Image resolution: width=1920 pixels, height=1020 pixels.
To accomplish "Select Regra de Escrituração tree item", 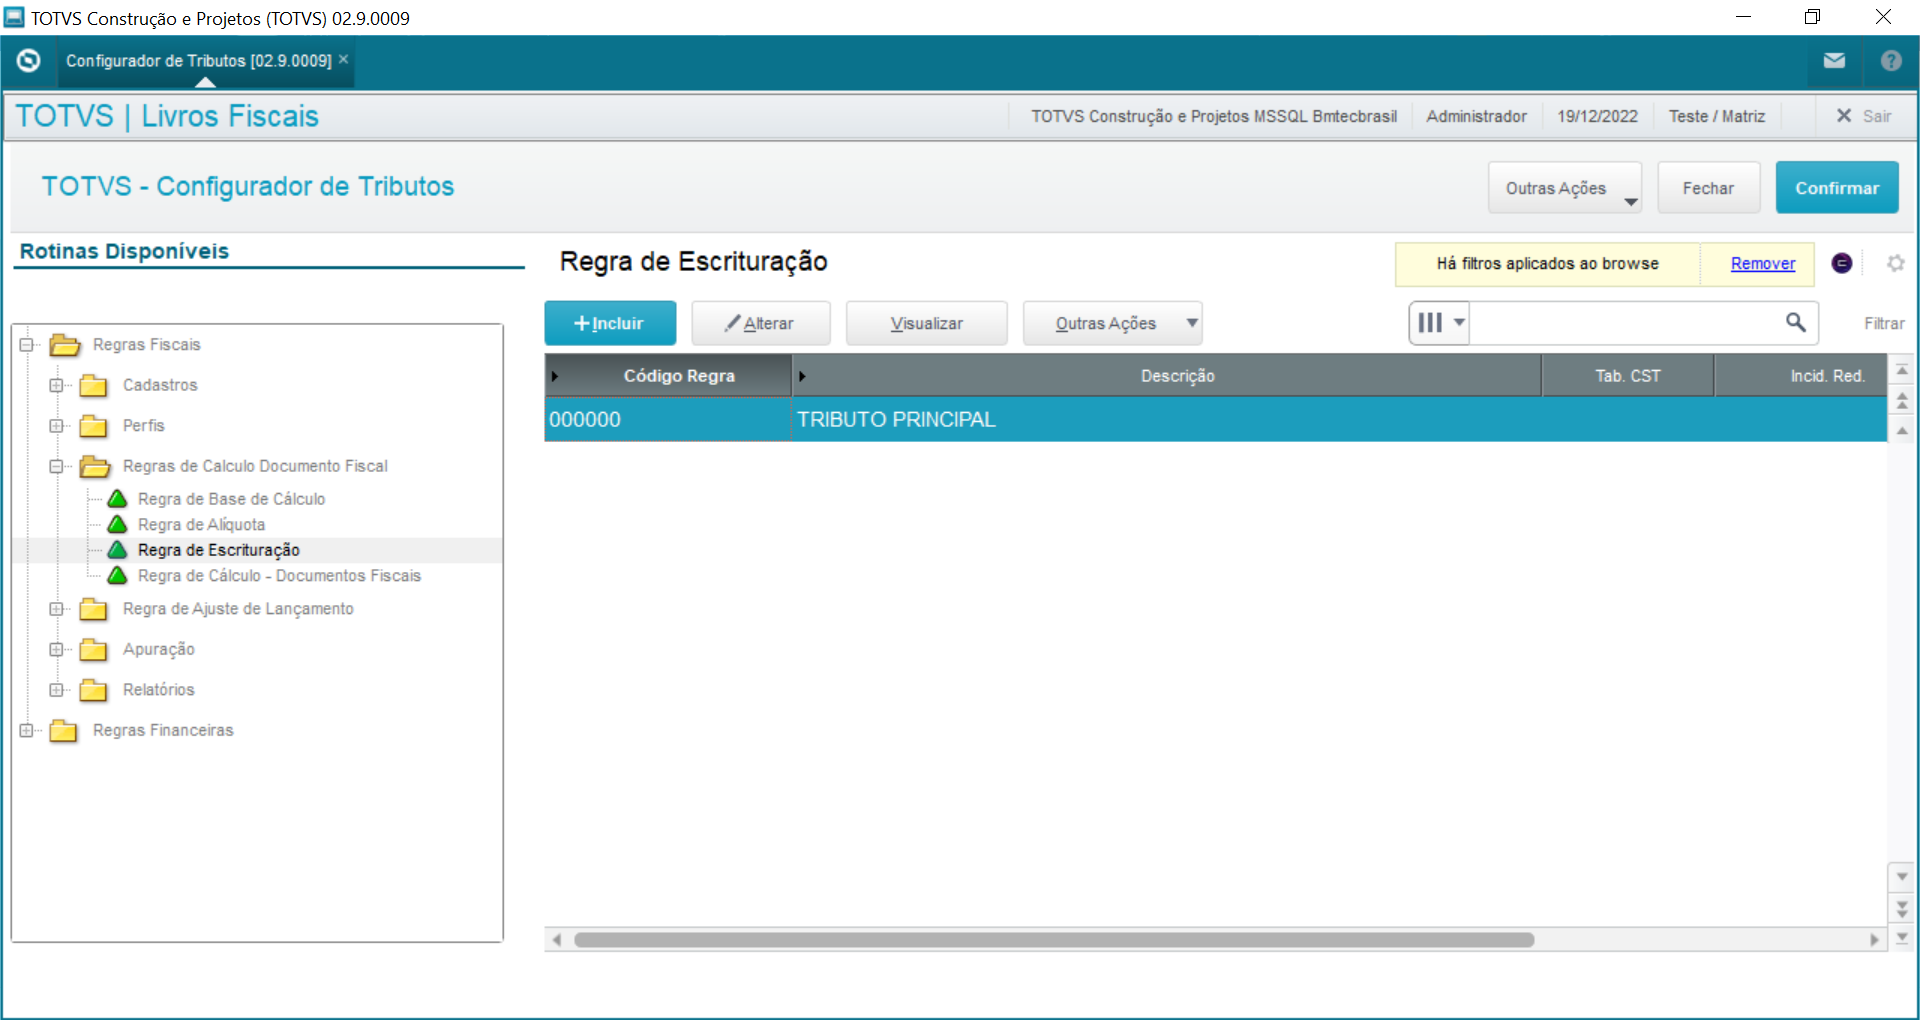I will tap(218, 550).
